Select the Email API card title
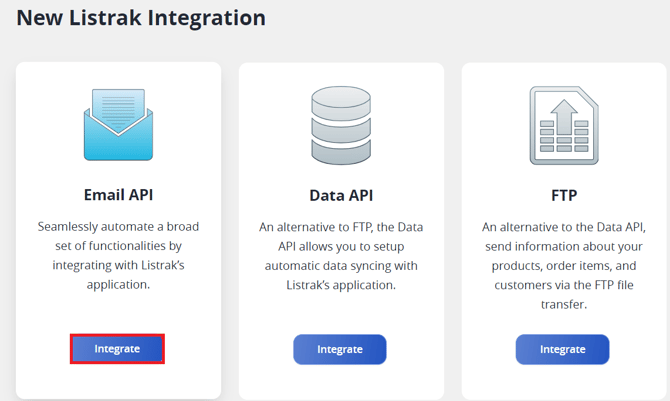This screenshot has height=401, width=670. pyautogui.click(x=118, y=194)
